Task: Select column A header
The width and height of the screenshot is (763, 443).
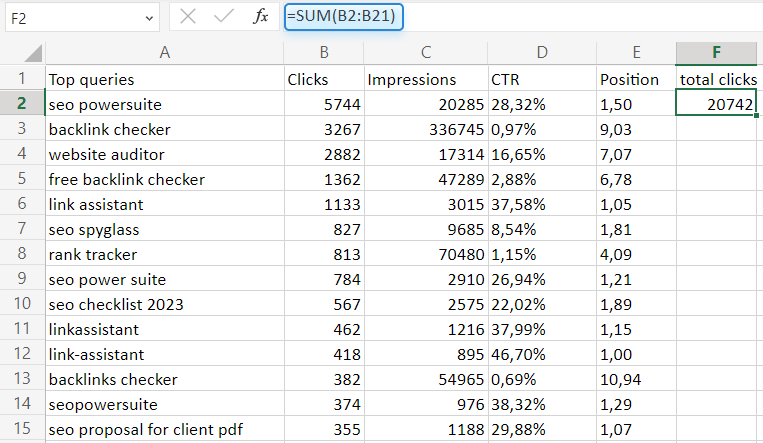Action: tap(164, 52)
